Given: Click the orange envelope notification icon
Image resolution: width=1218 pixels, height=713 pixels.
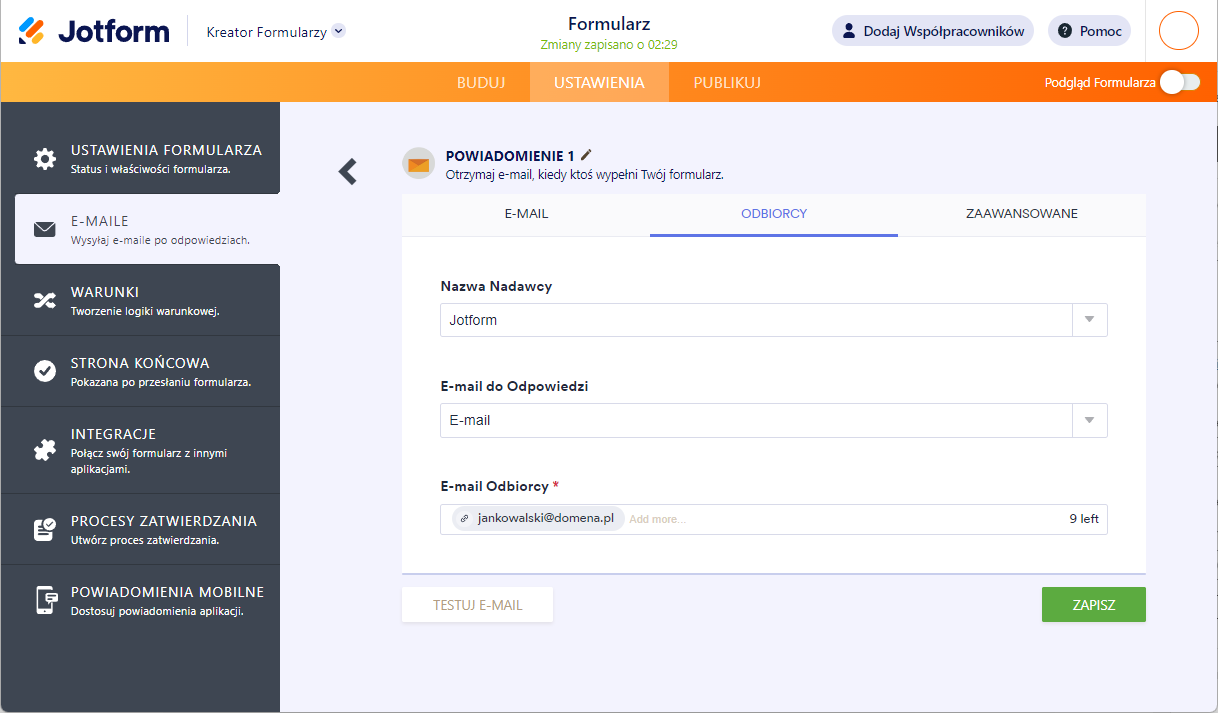Looking at the screenshot, I should pyautogui.click(x=418, y=163).
